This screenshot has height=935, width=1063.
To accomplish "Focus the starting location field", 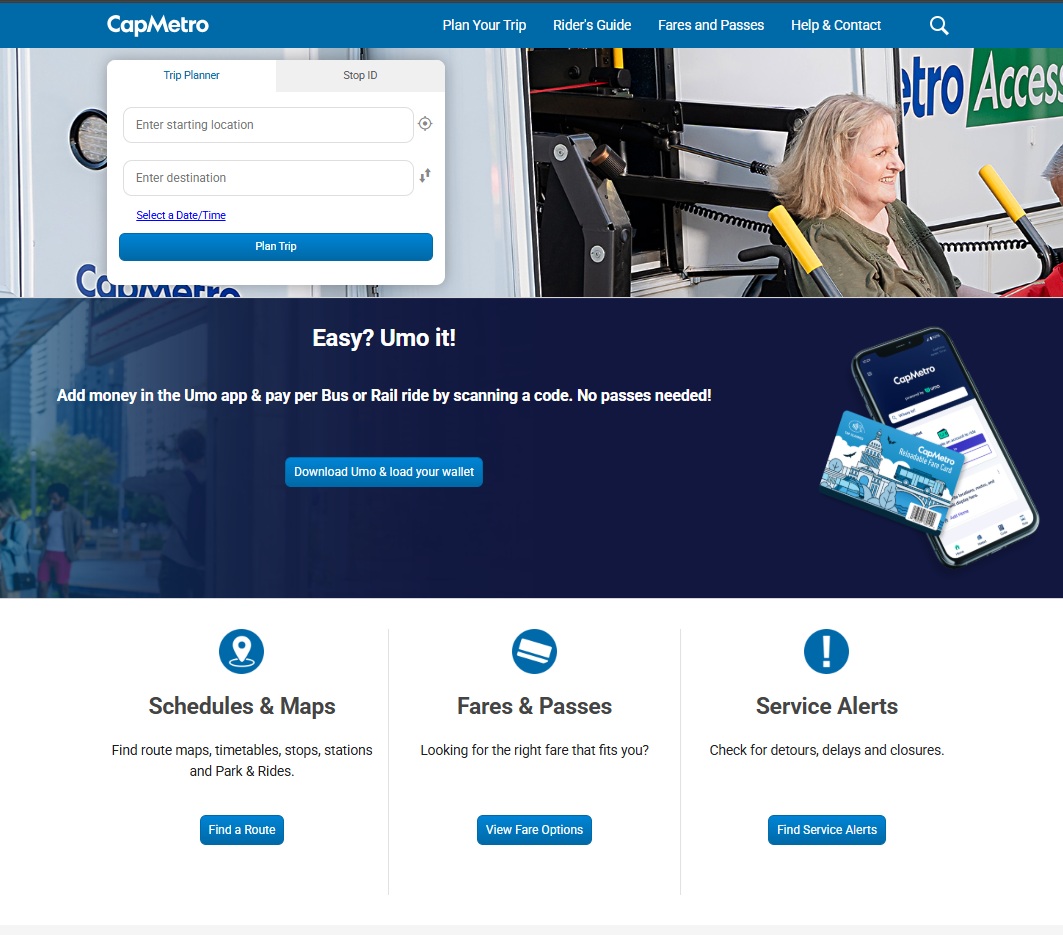I will point(268,125).
